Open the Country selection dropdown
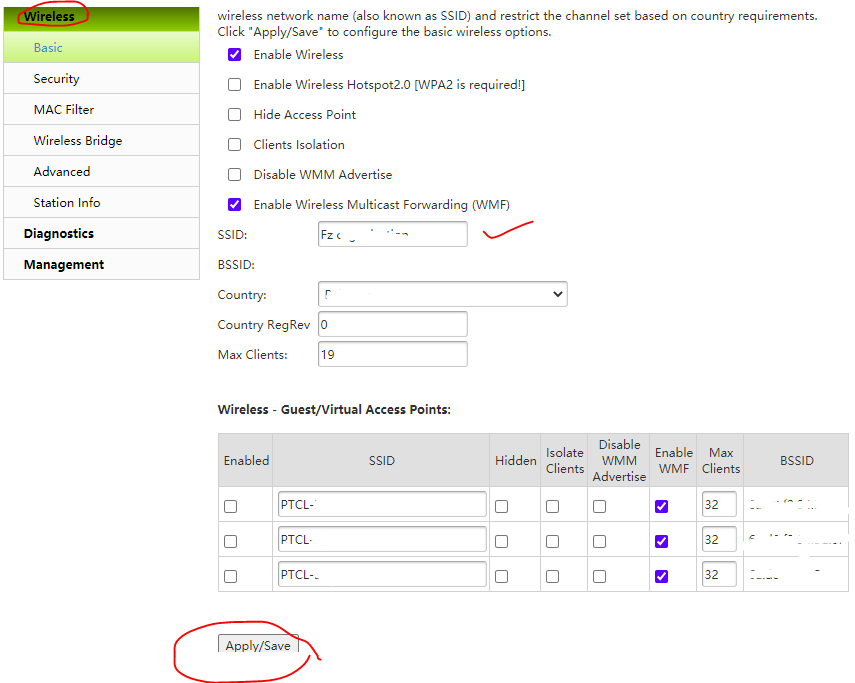 (442, 294)
